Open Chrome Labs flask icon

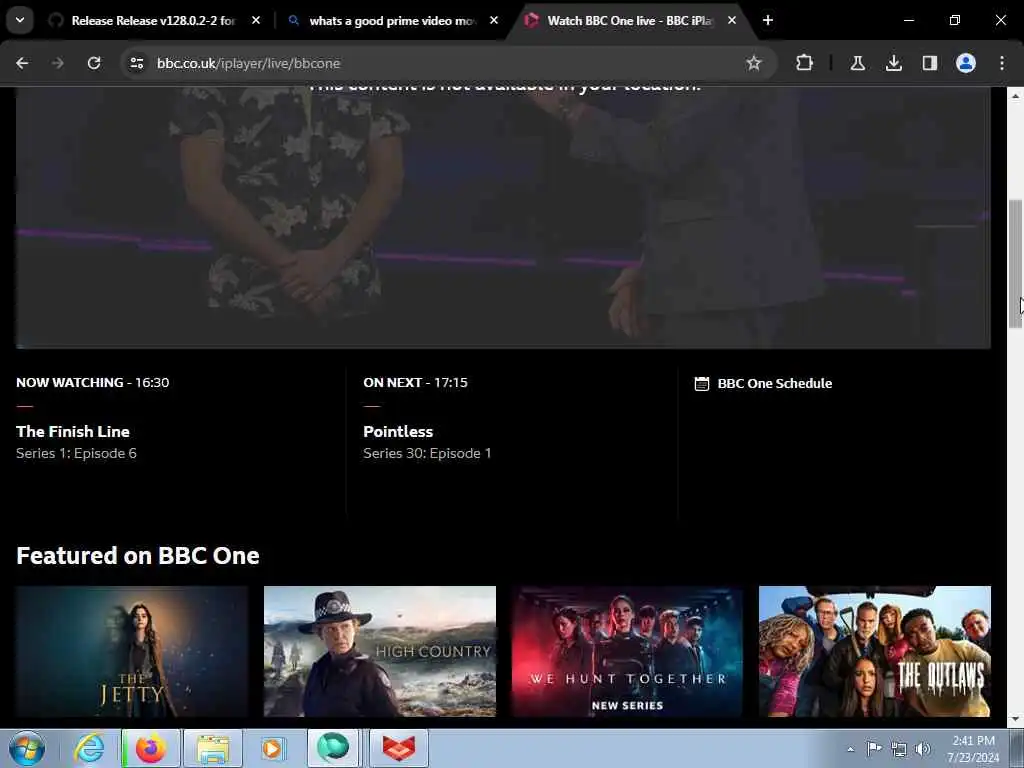click(x=857, y=63)
